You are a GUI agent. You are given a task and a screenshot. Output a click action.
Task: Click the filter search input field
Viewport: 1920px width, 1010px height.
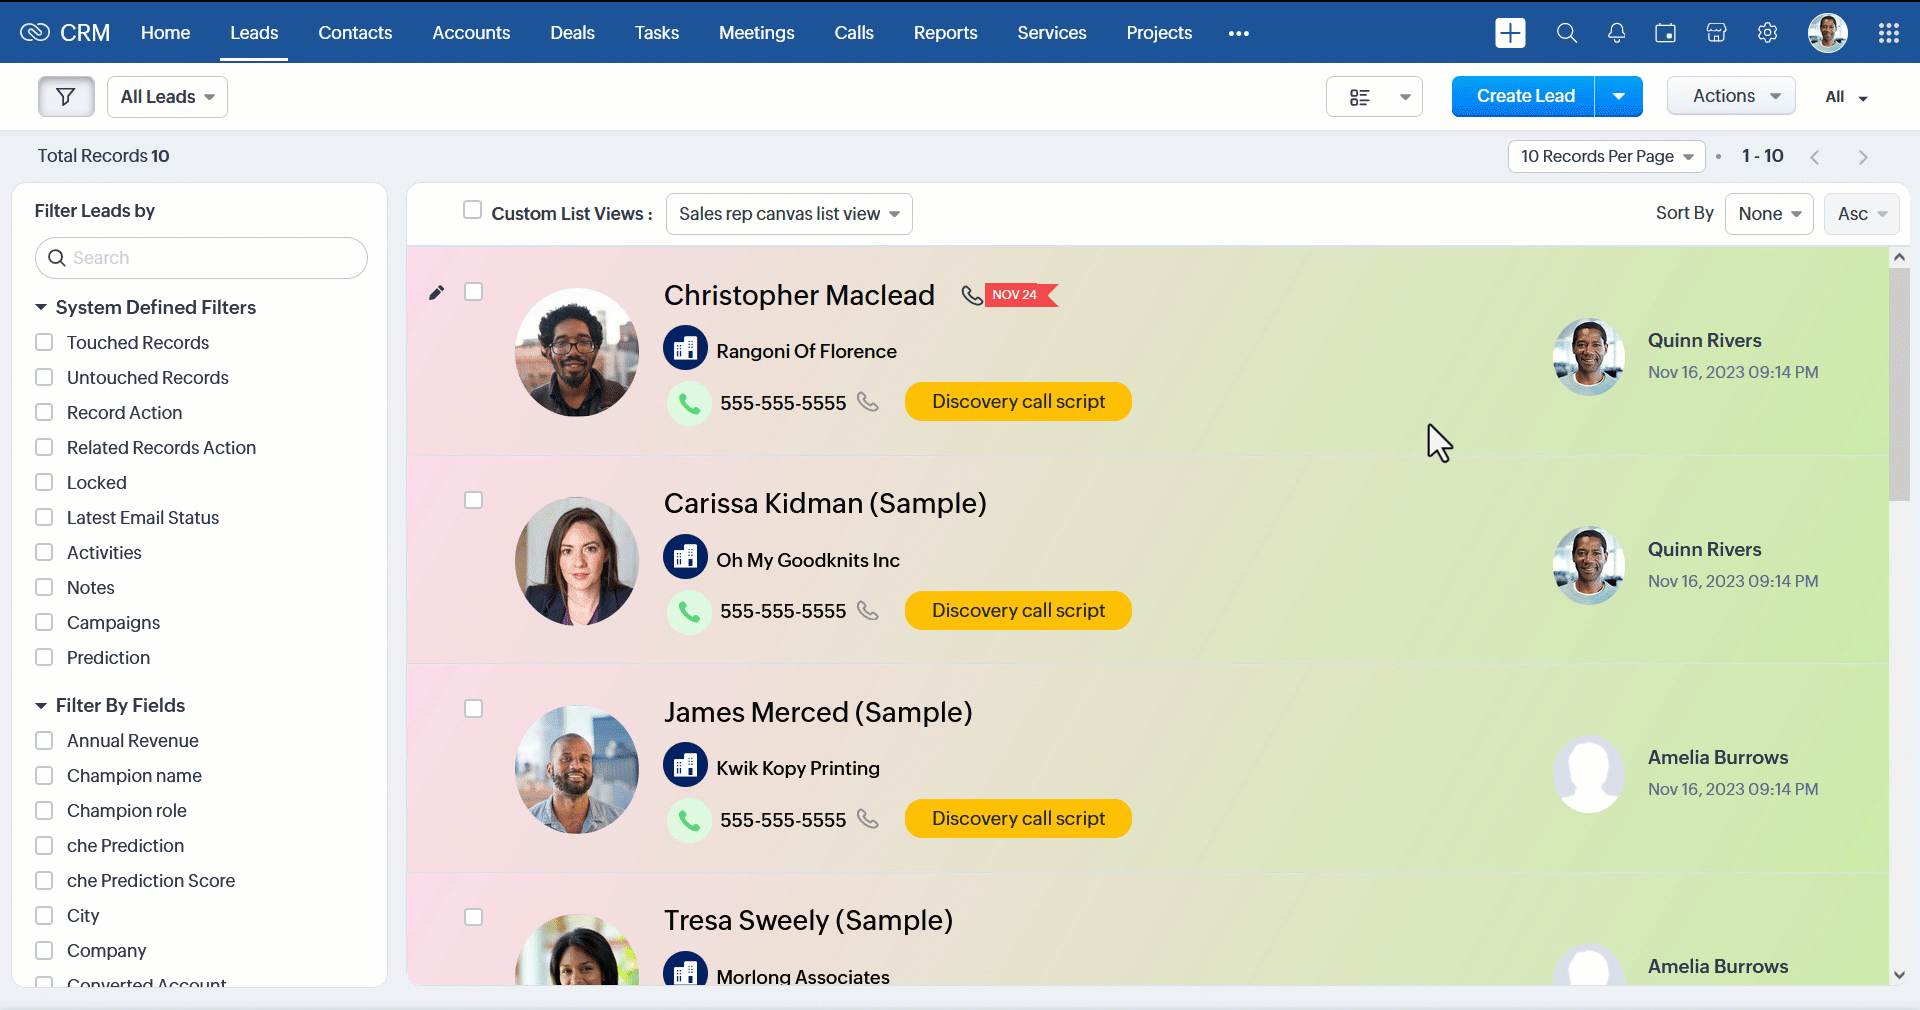point(210,258)
